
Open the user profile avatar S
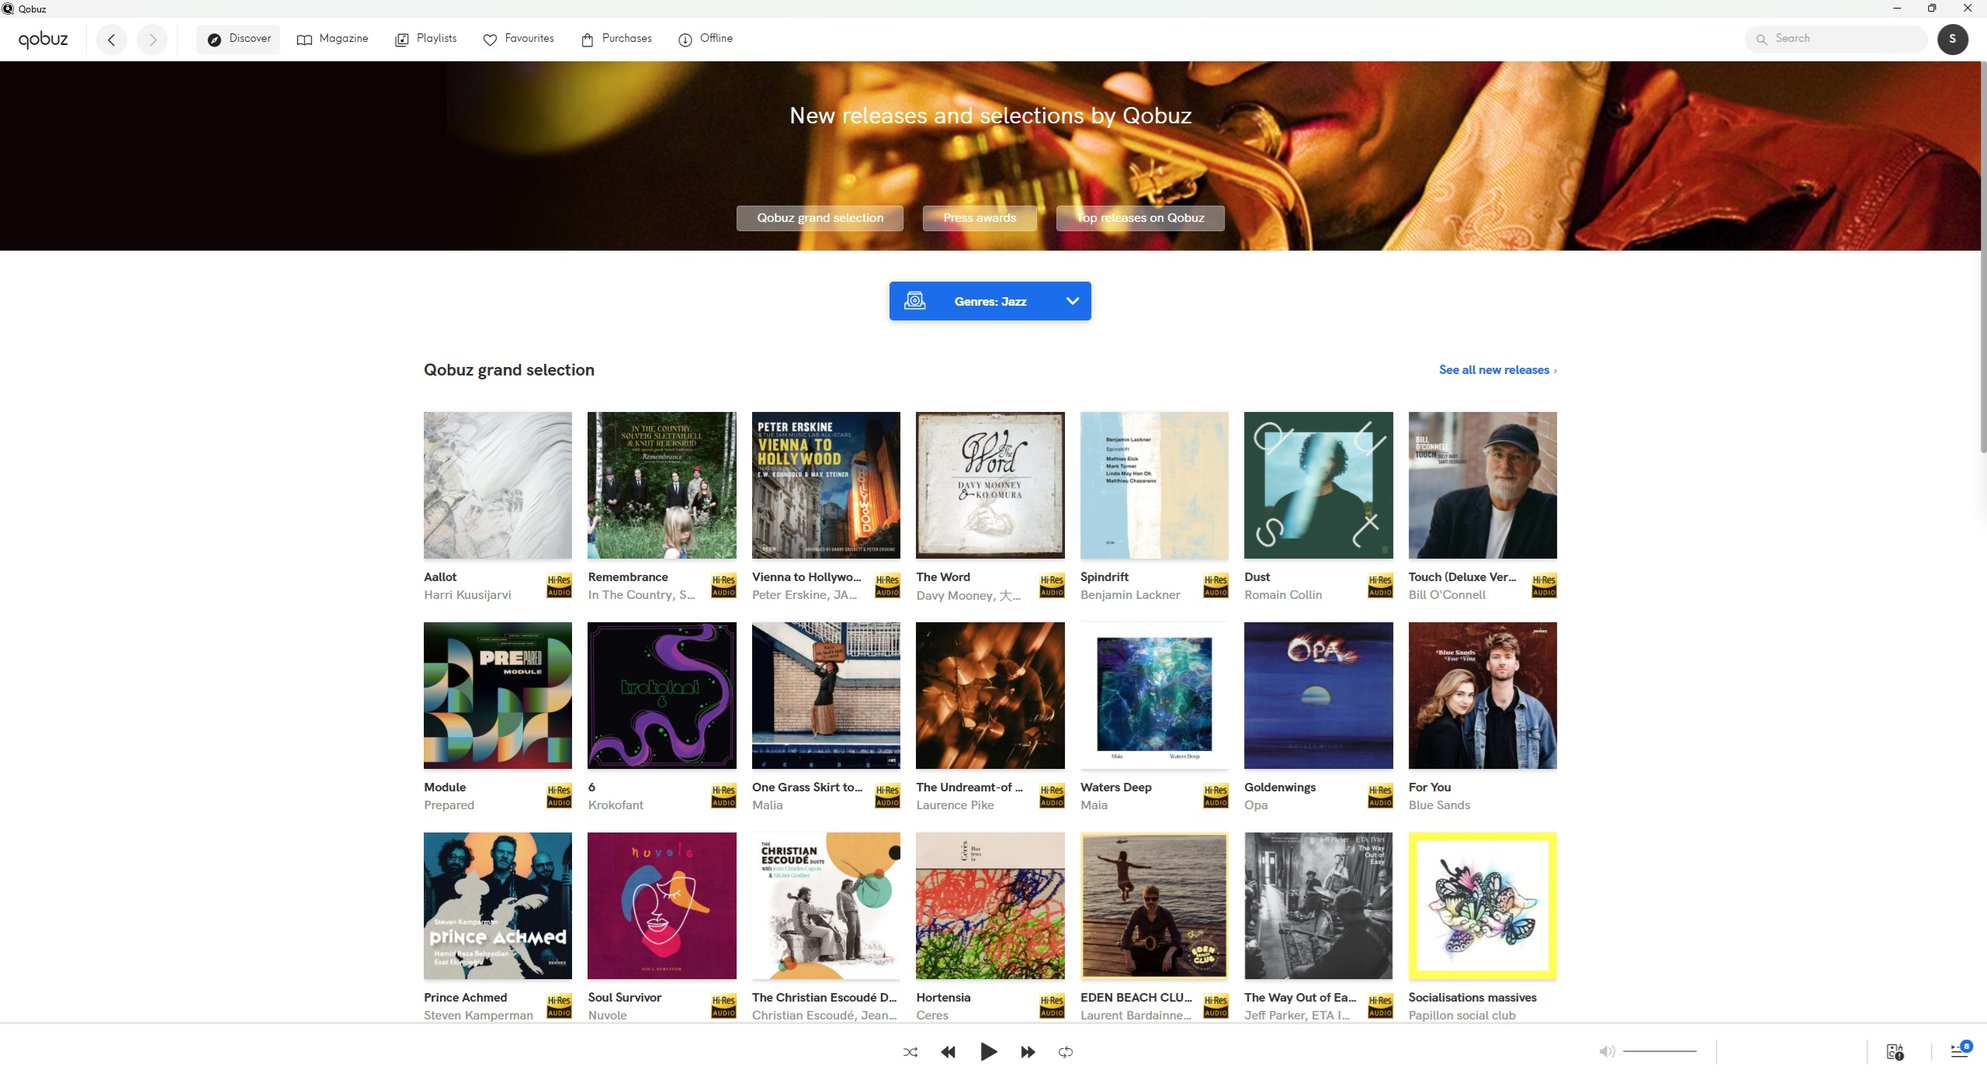[x=1952, y=39]
